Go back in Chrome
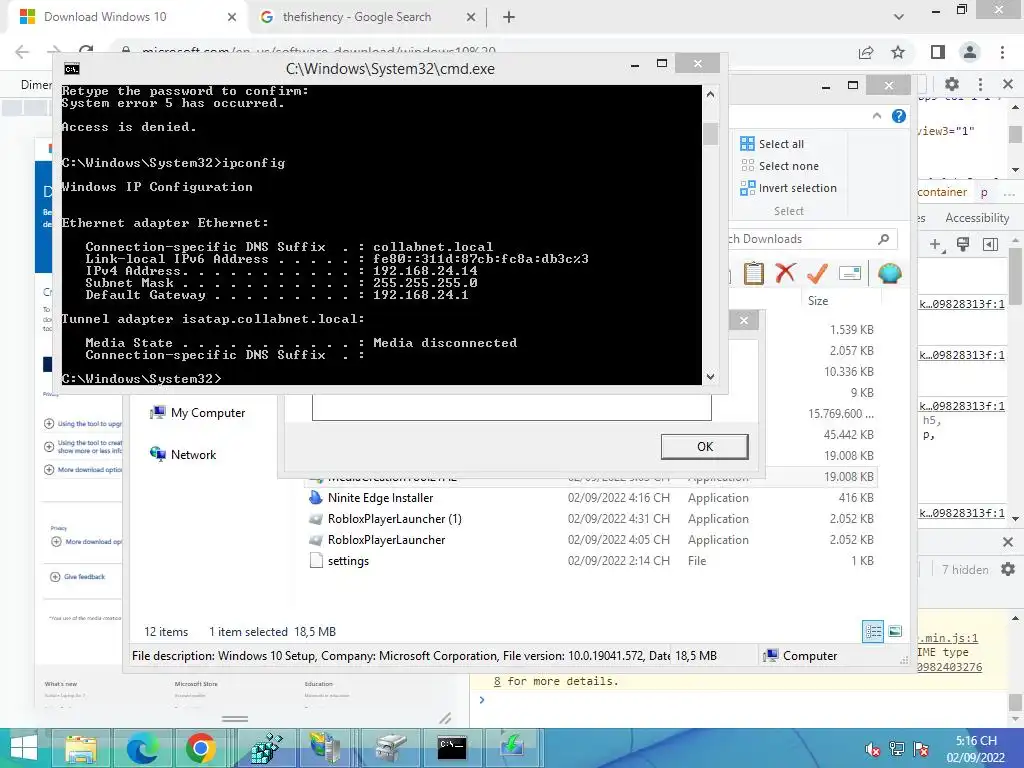This screenshot has height=768, width=1024. coord(22,52)
